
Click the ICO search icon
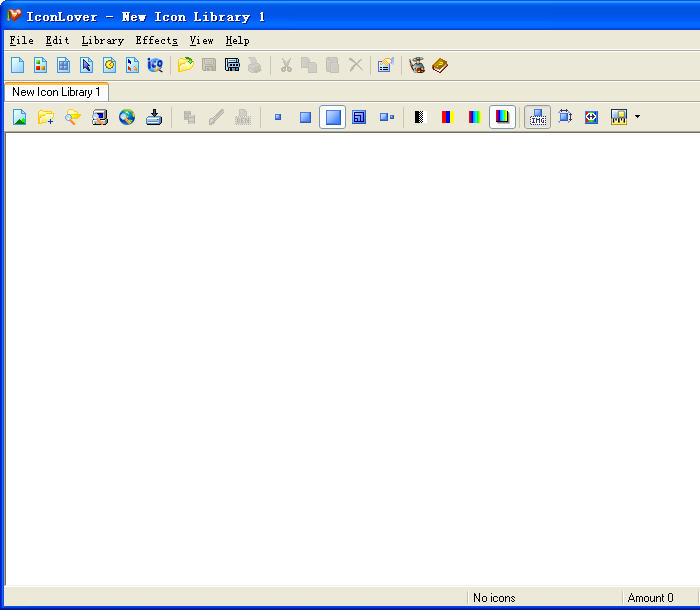155,65
